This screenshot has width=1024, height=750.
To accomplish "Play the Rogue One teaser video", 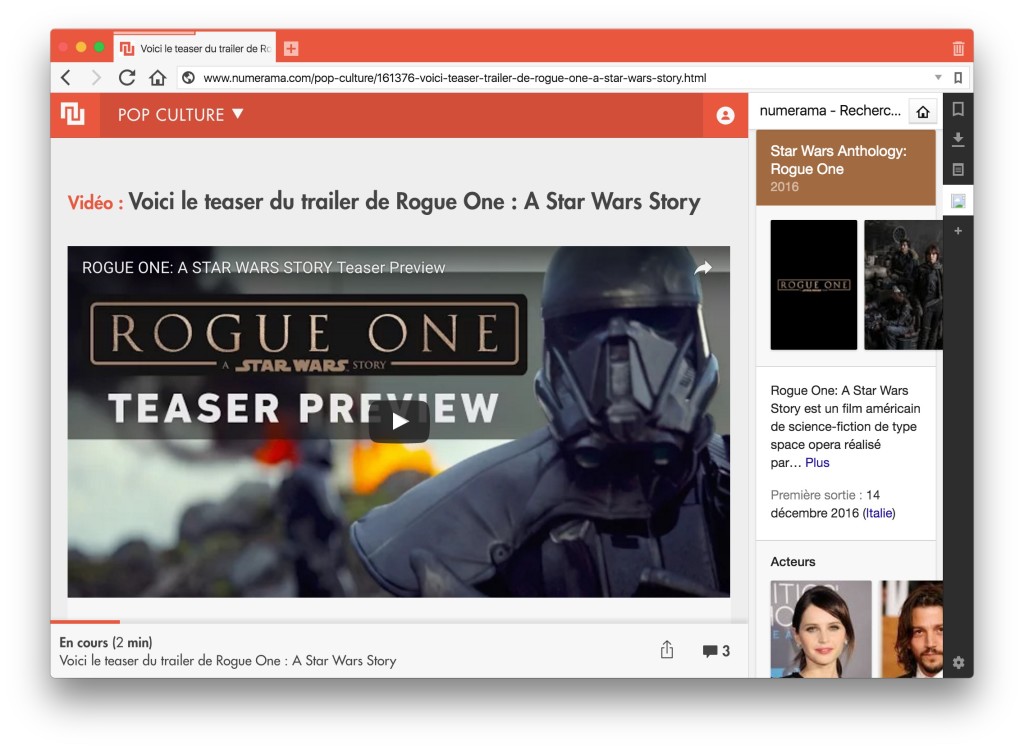I will 399,421.
